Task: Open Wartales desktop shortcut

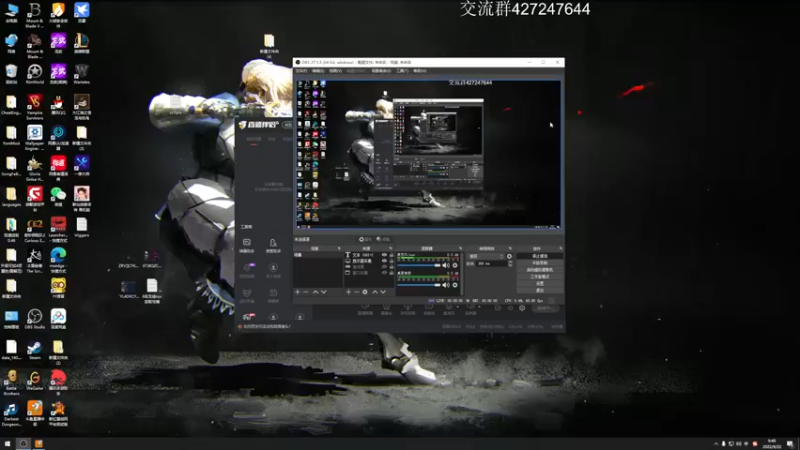Action: pos(82,74)
